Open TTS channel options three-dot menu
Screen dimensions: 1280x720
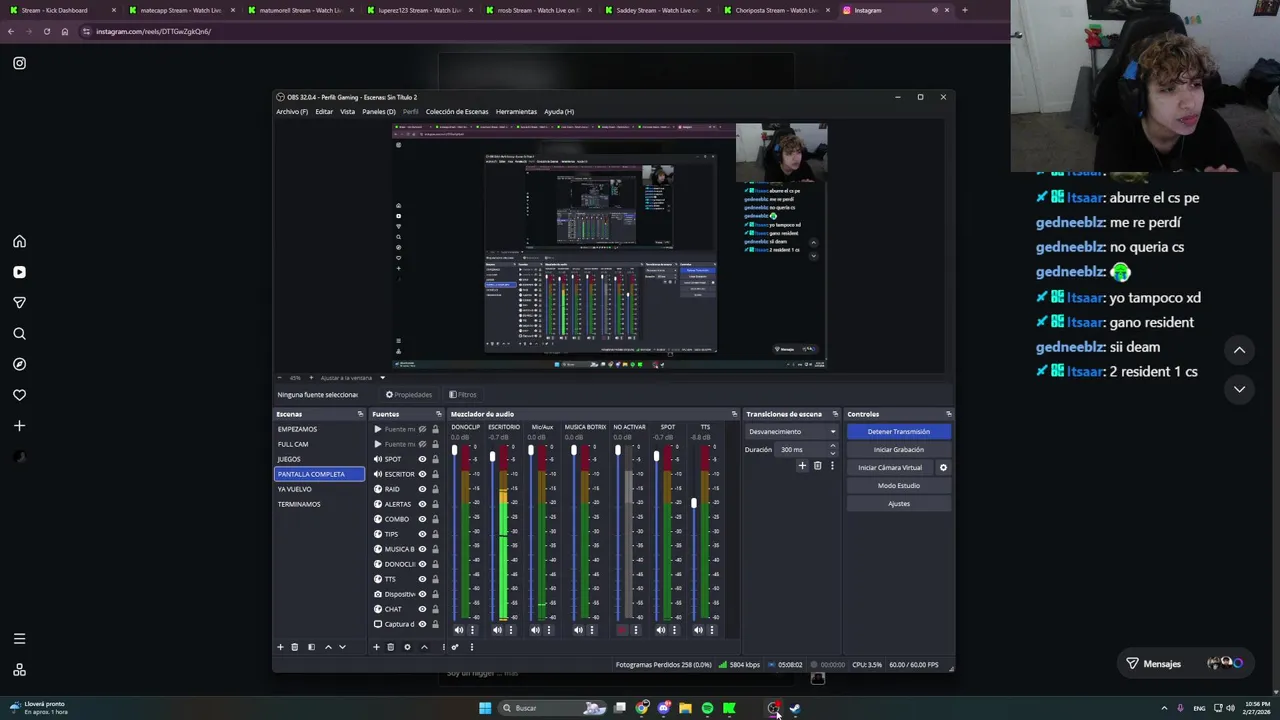(711, 630)
